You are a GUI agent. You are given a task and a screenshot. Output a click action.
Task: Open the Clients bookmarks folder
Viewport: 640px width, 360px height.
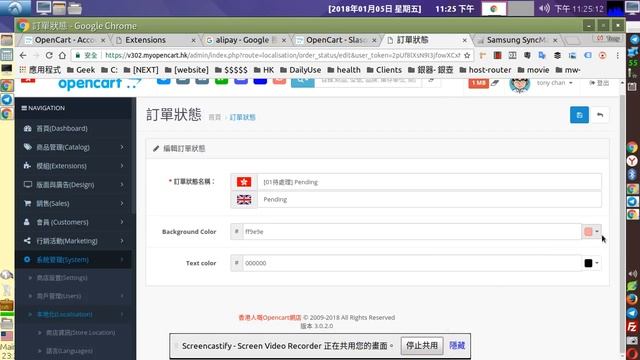tap(384, 70)
